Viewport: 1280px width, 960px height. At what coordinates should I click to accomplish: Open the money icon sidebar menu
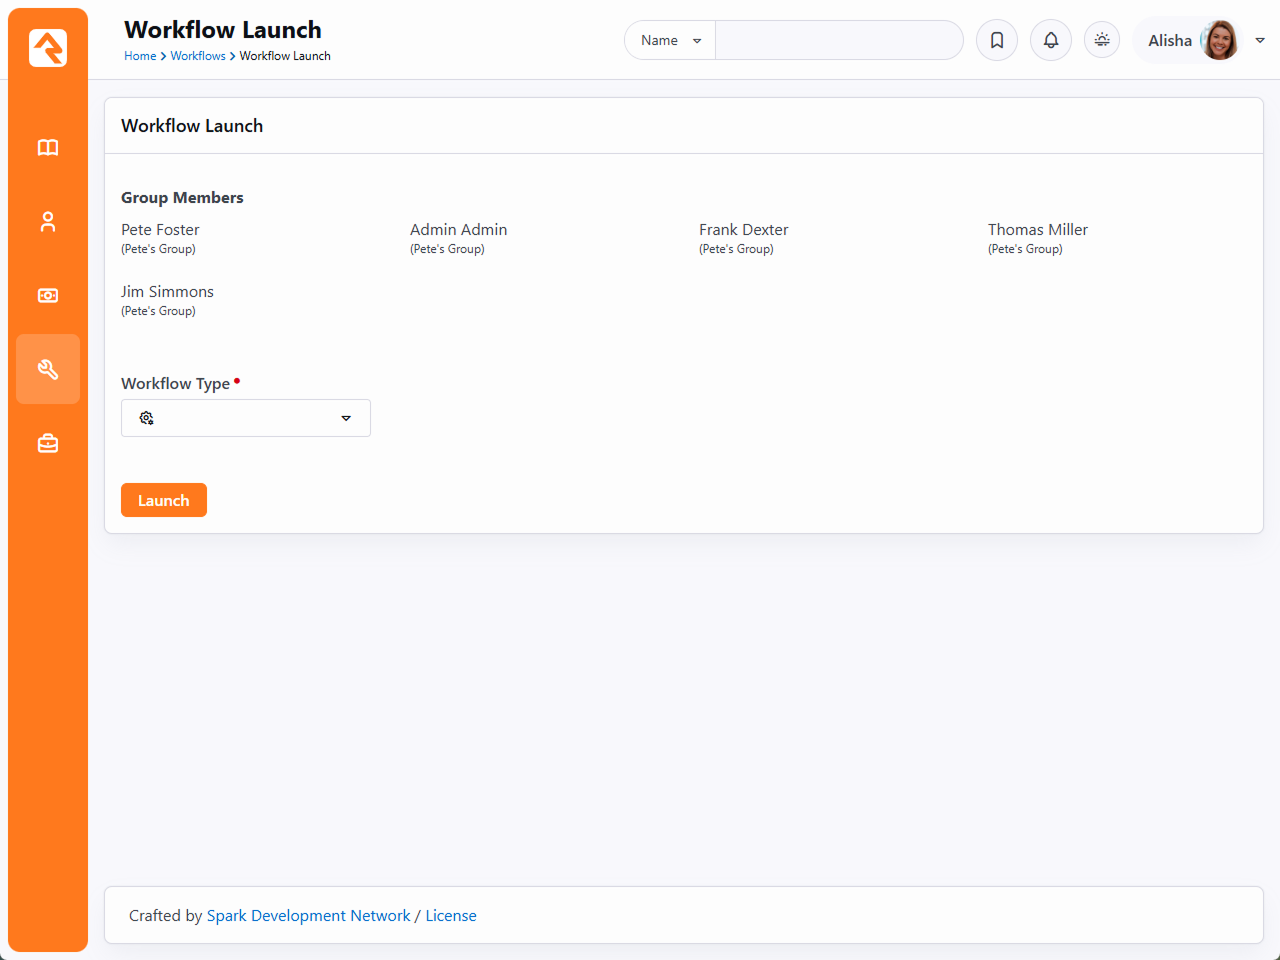tap(48, 296)
